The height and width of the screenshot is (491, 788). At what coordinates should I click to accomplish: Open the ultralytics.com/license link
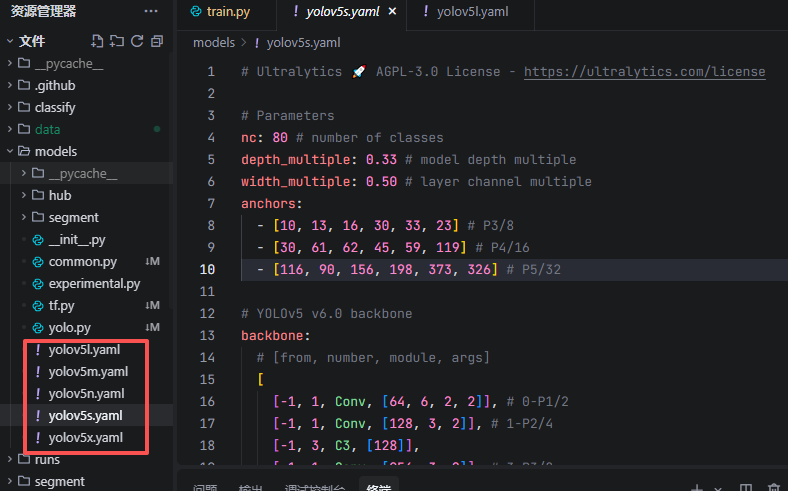point(644,72)
